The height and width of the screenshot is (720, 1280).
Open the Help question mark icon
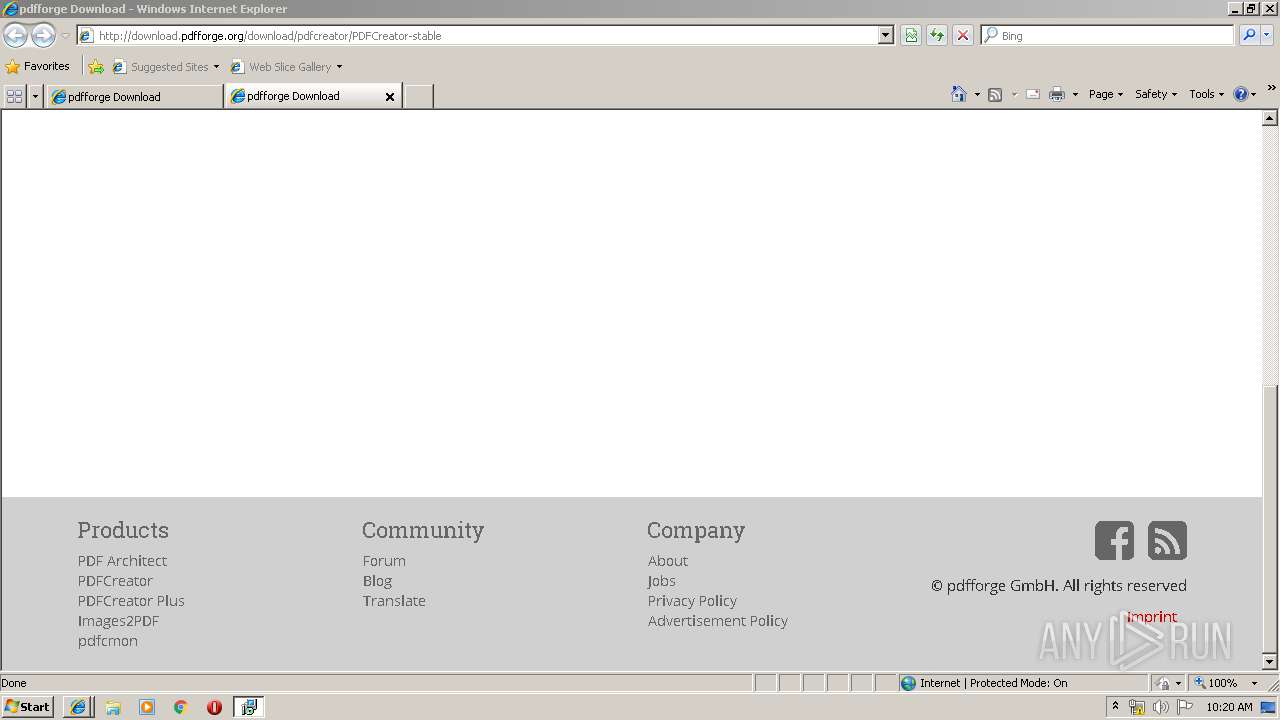[x=1240, y=94]
